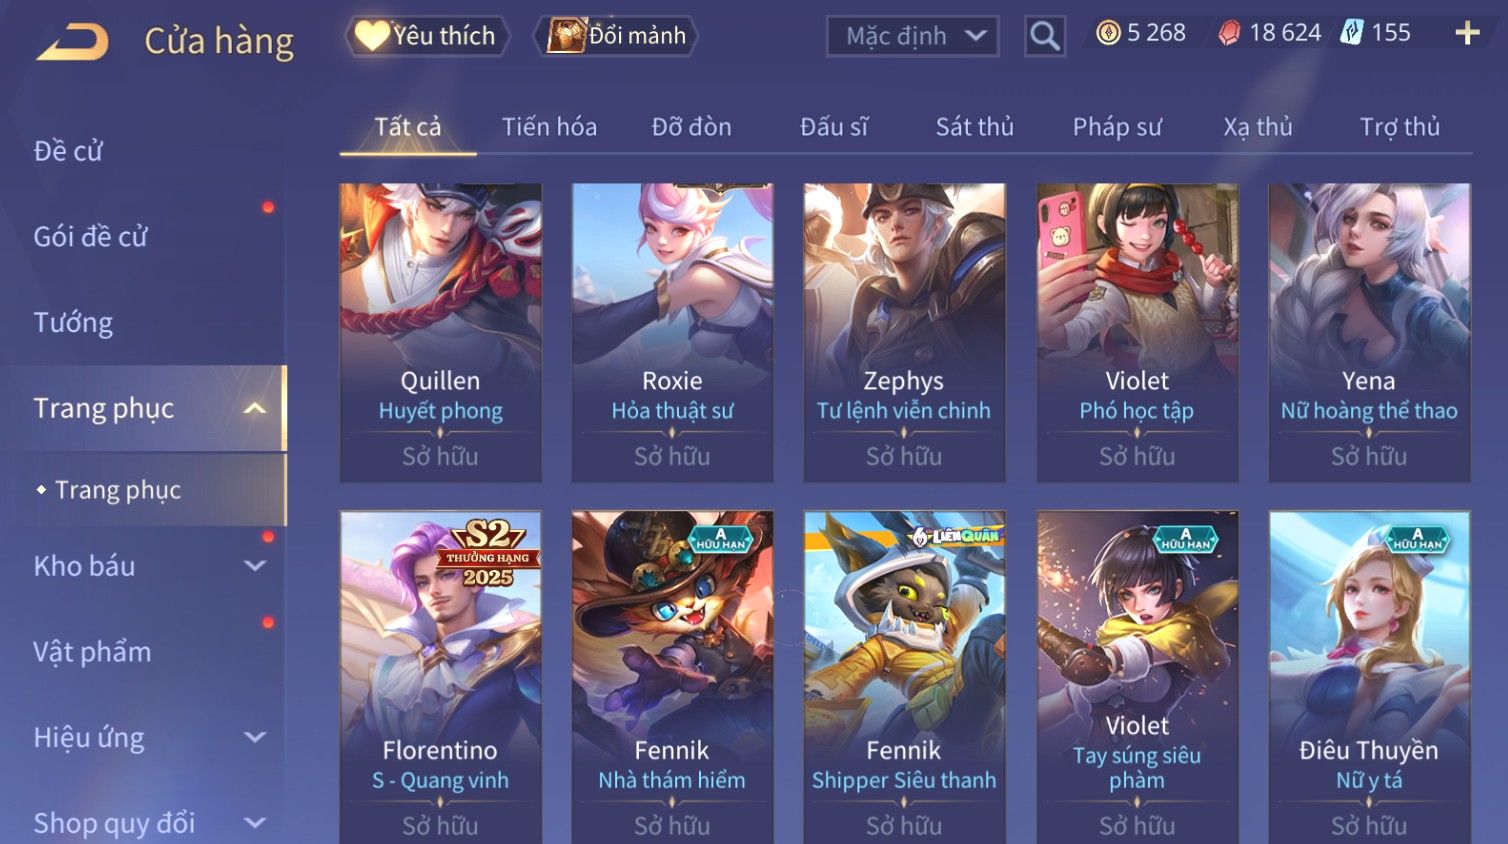
Task: Go back using the golden return arrow
Action: point(73,42)
